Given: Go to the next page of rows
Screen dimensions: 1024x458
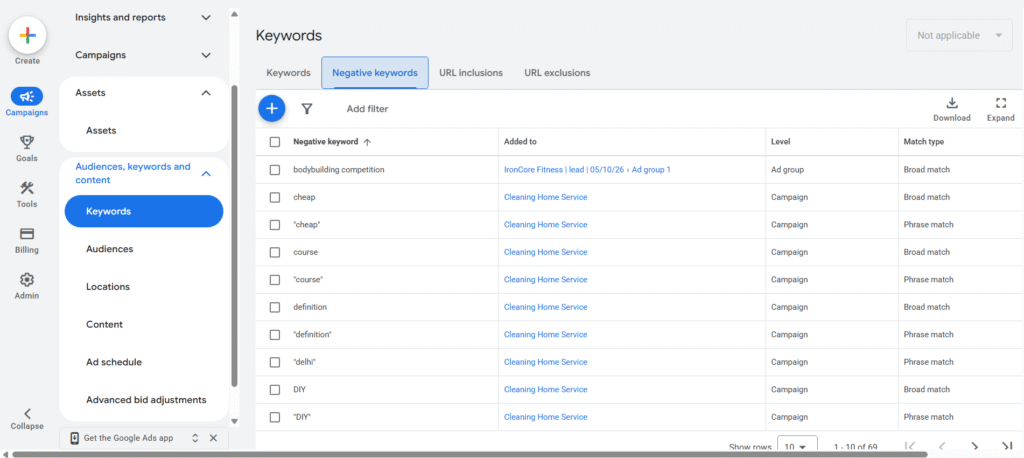Looking at the screenshot, I should point(974,447).
